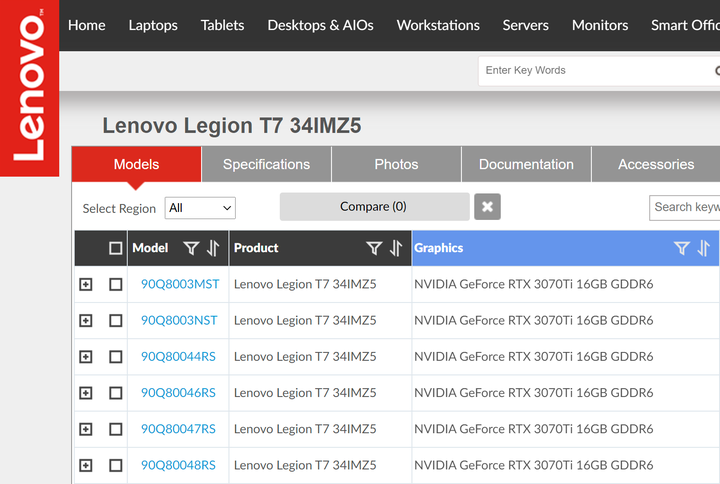This screenshot has height=484, width=720.
Task: Open model link 90Q80048RS
Action: (x=178, y=466)
